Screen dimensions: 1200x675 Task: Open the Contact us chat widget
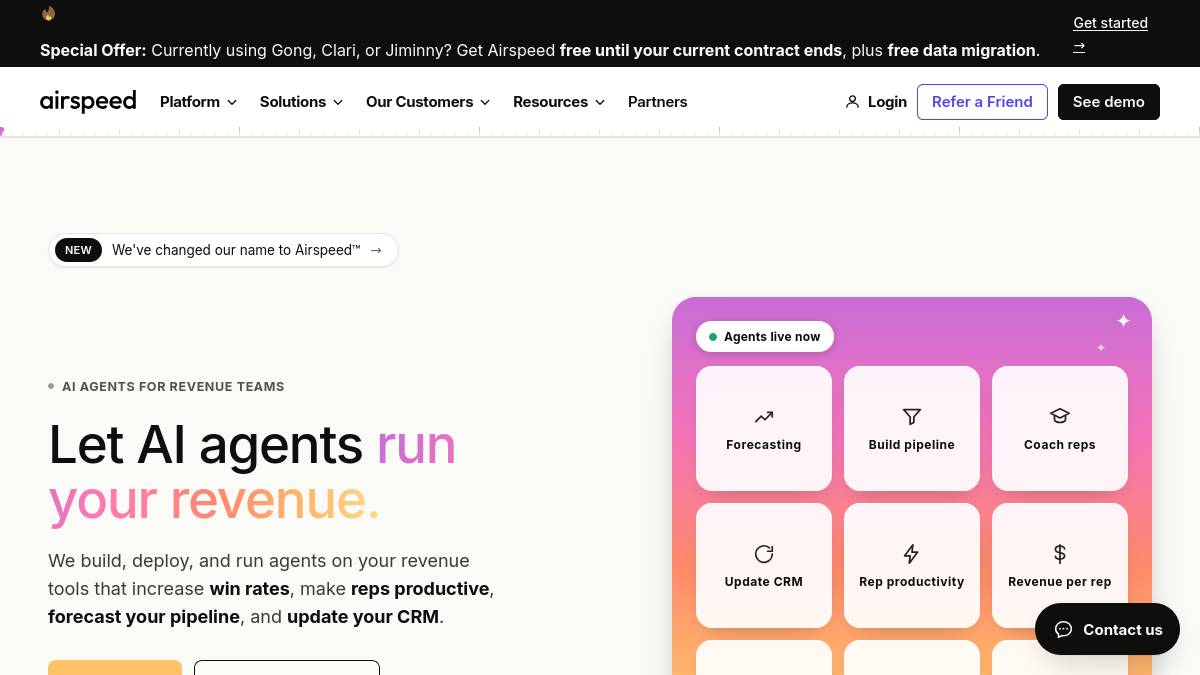tap(1107, 629)
